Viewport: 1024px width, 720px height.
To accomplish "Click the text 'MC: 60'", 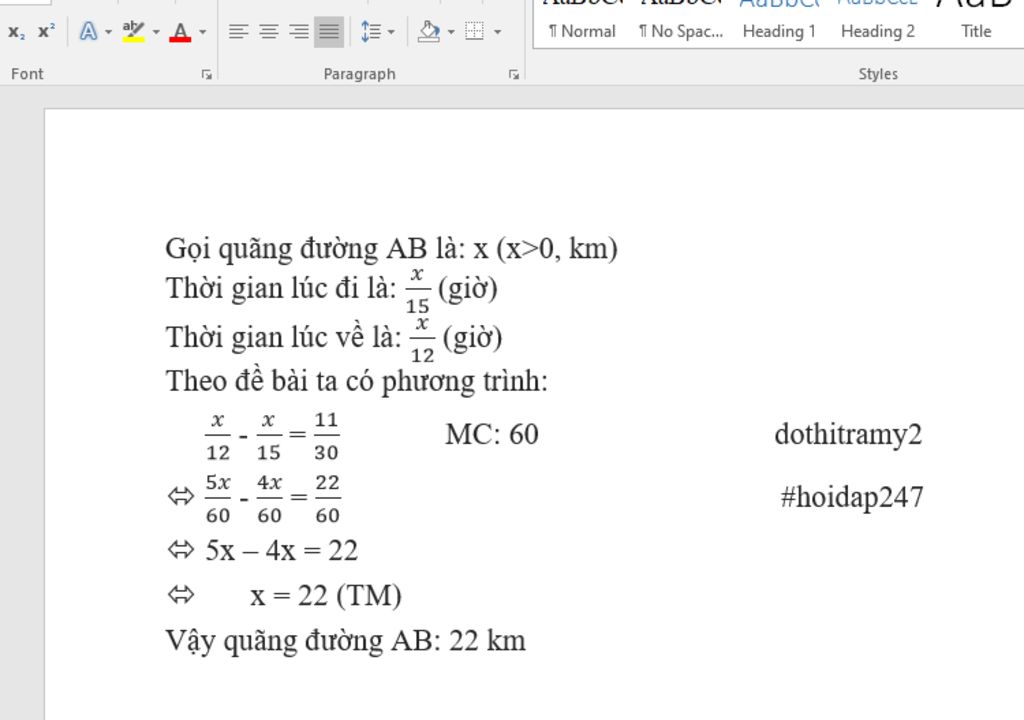I will click(492, 434).
